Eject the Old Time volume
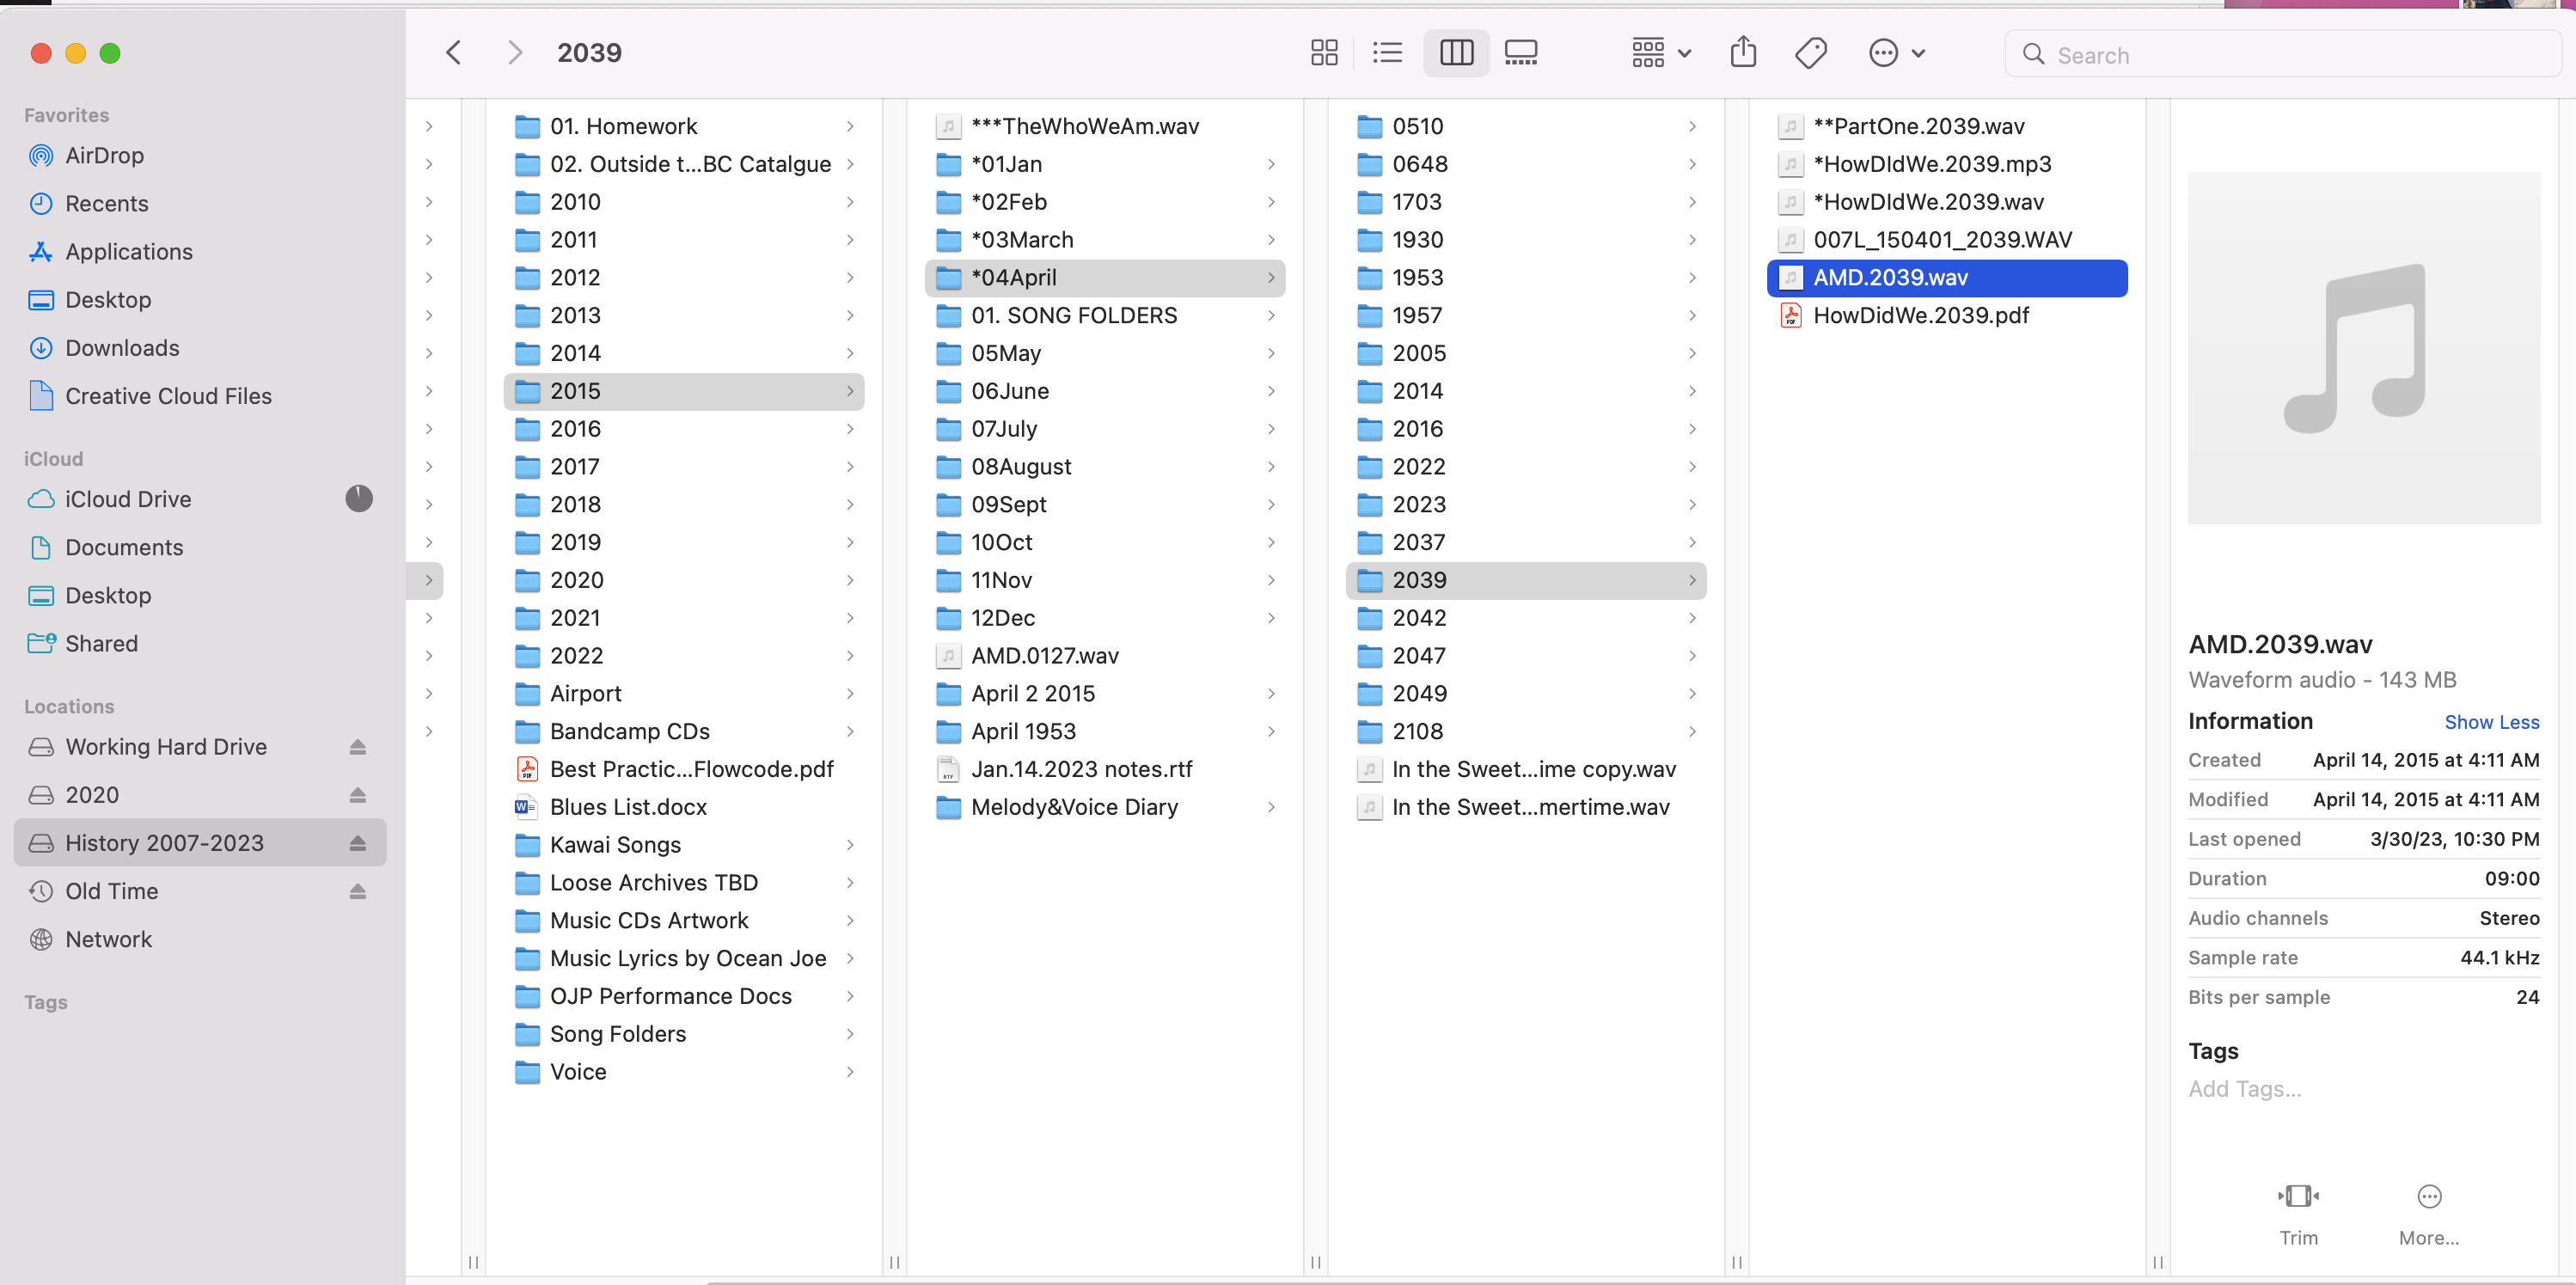This screenshot has height=1285, width=2576. [358, 891]
